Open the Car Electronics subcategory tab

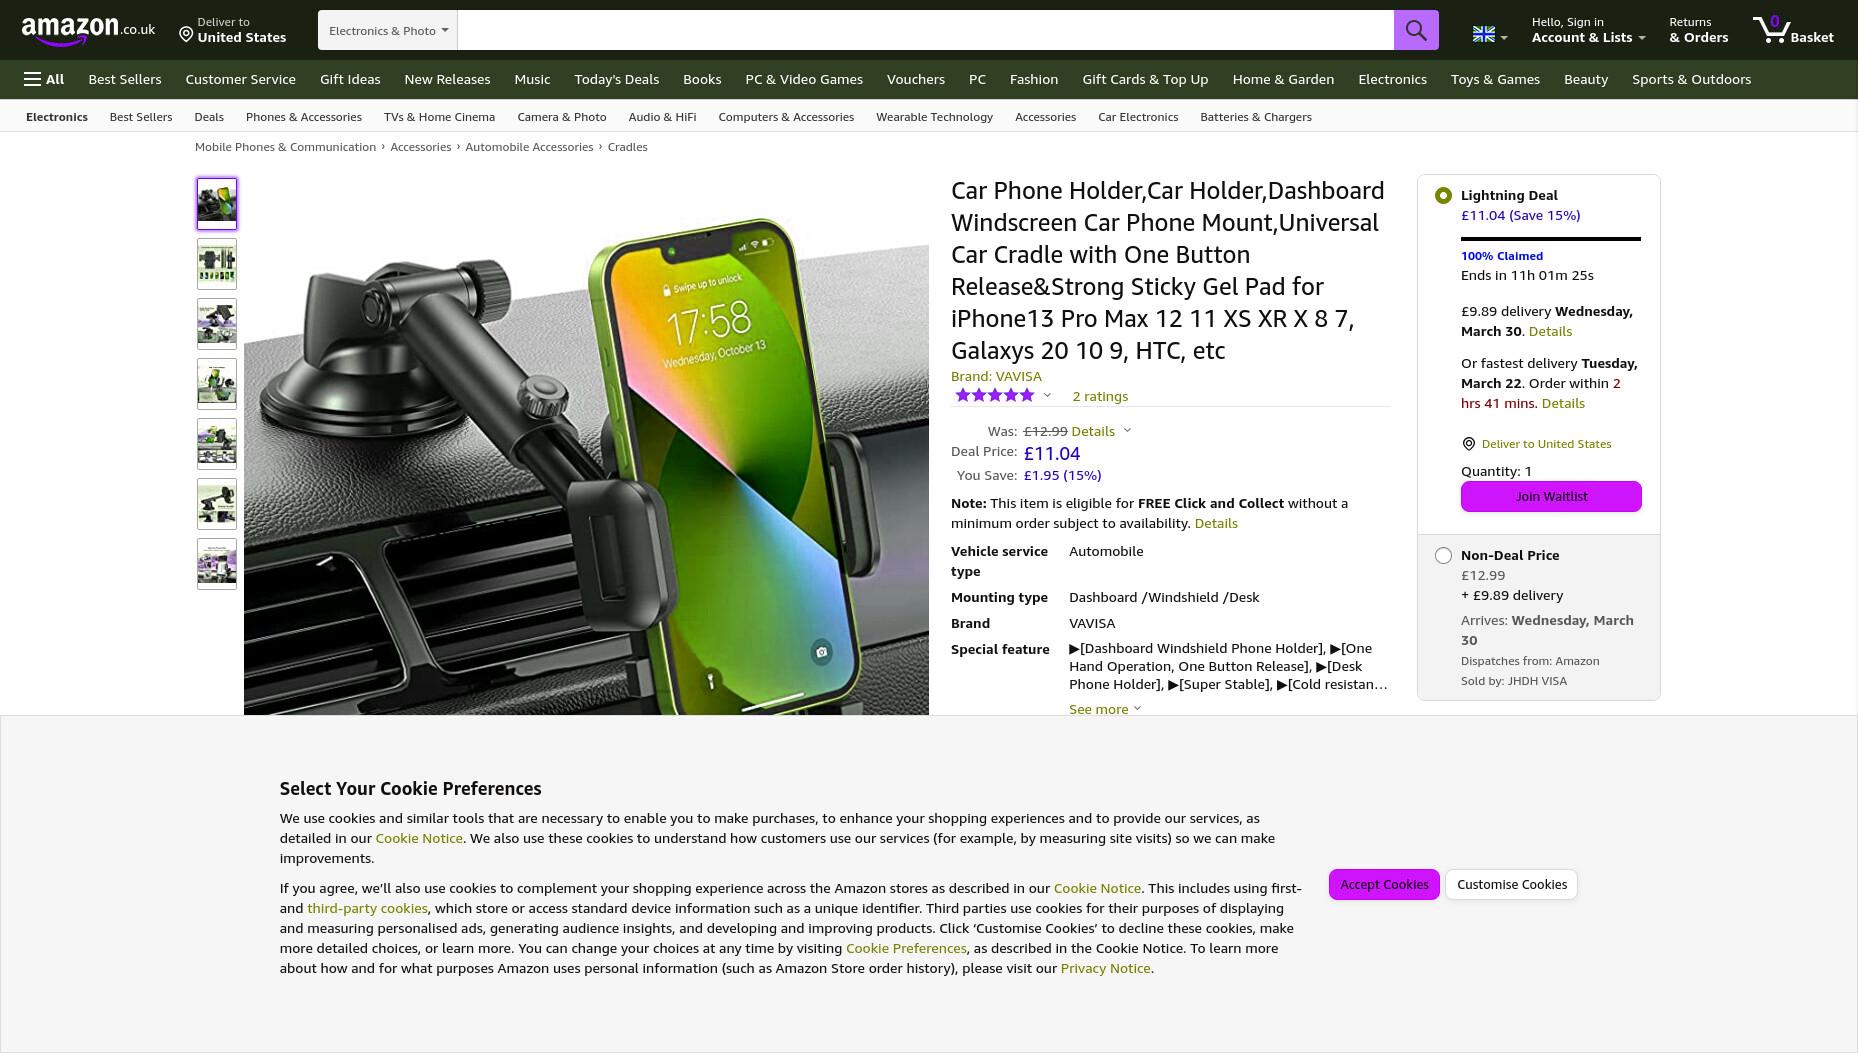(x=1138, y=117)
